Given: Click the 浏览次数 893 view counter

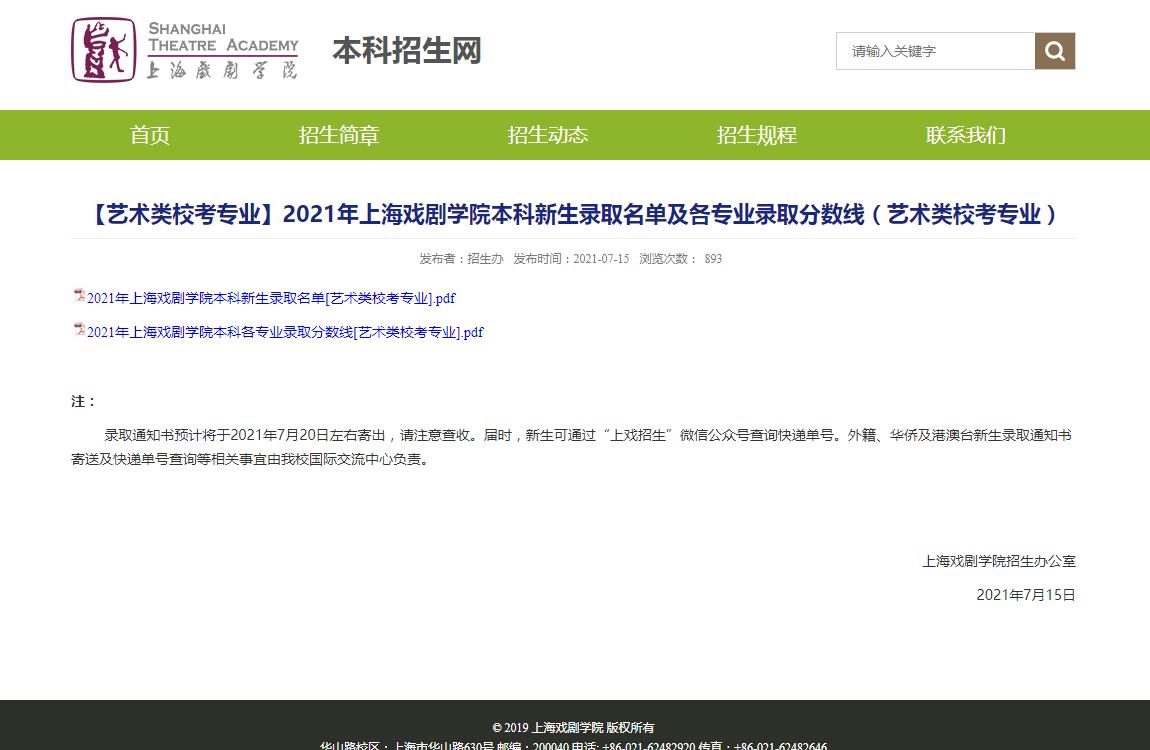Looking at the screenshot, I should tap(680, 259).
